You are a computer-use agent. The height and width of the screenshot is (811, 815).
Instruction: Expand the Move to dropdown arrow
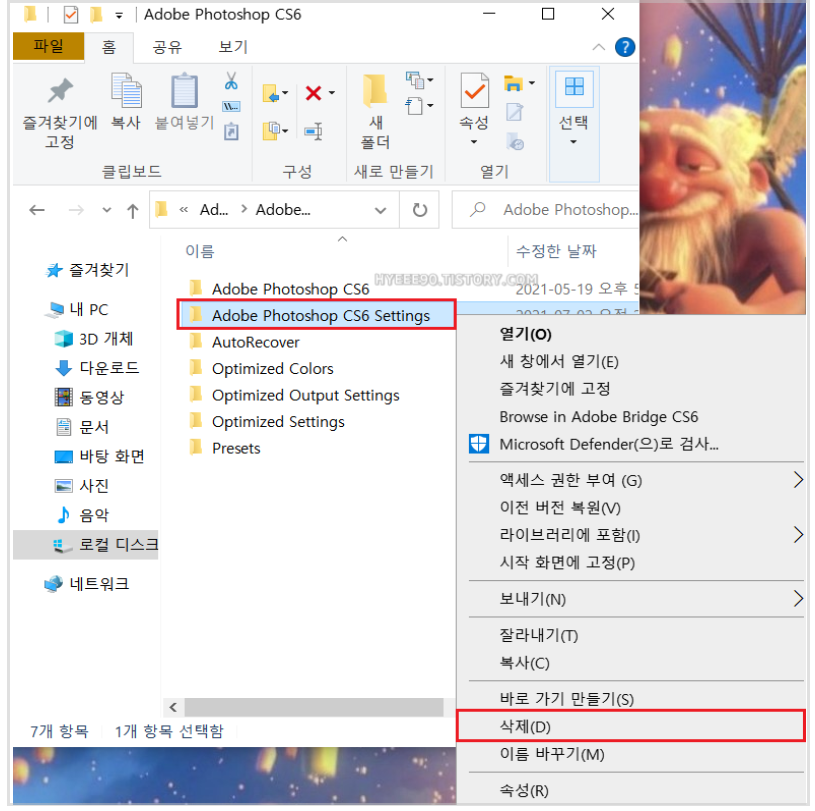click(285, 93)
